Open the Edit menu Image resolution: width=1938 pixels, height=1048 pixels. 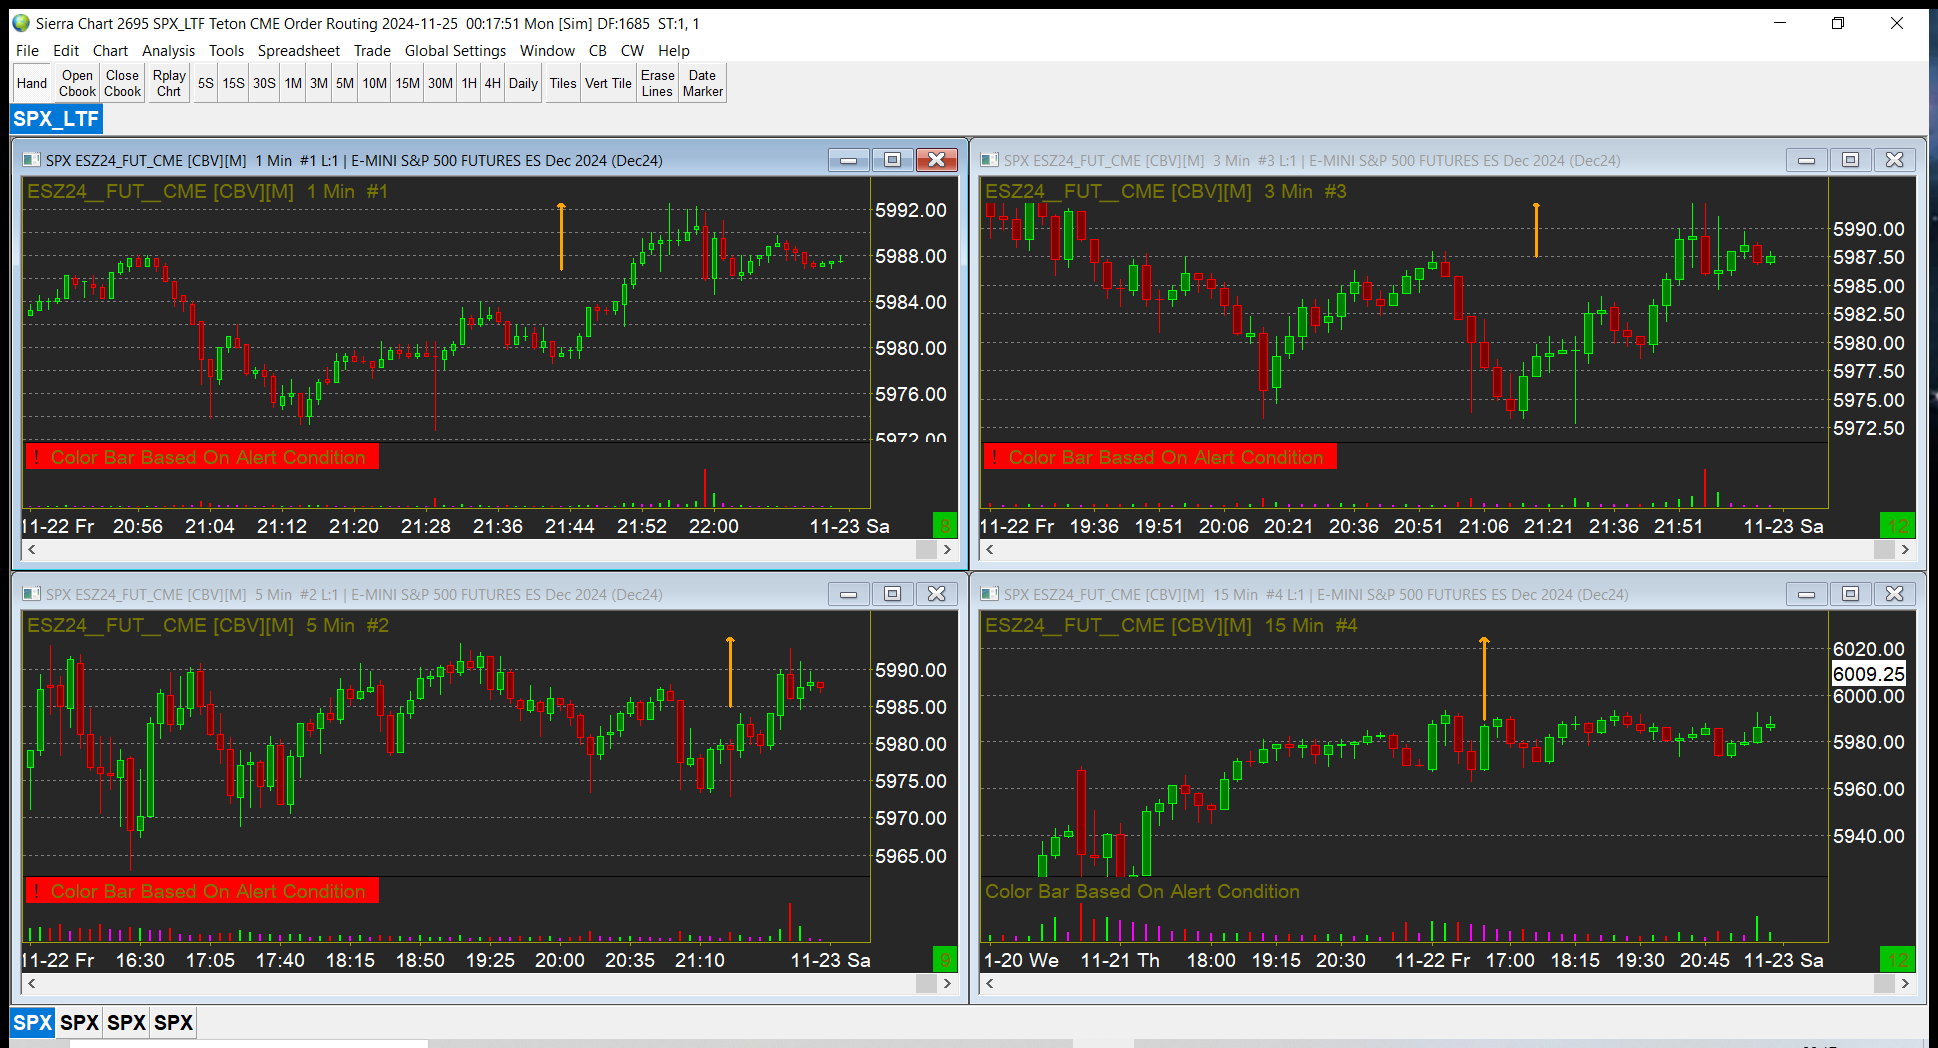[x=66, y=51]
